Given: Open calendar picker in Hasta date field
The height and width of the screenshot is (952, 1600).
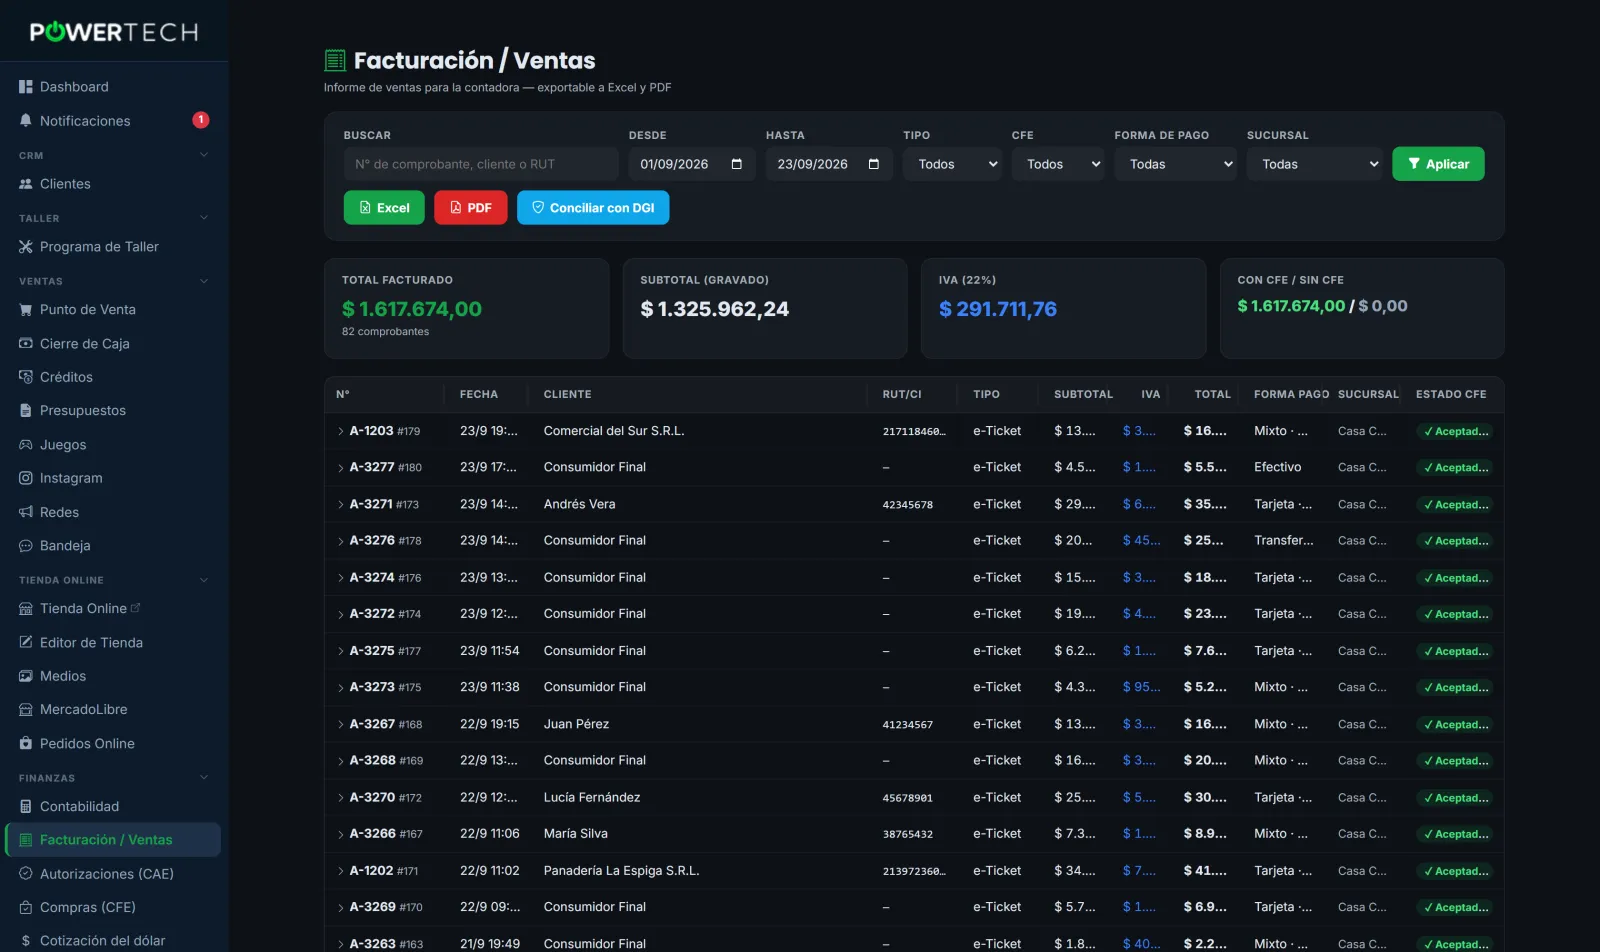Looking at the screenshot, I should 874,164.
